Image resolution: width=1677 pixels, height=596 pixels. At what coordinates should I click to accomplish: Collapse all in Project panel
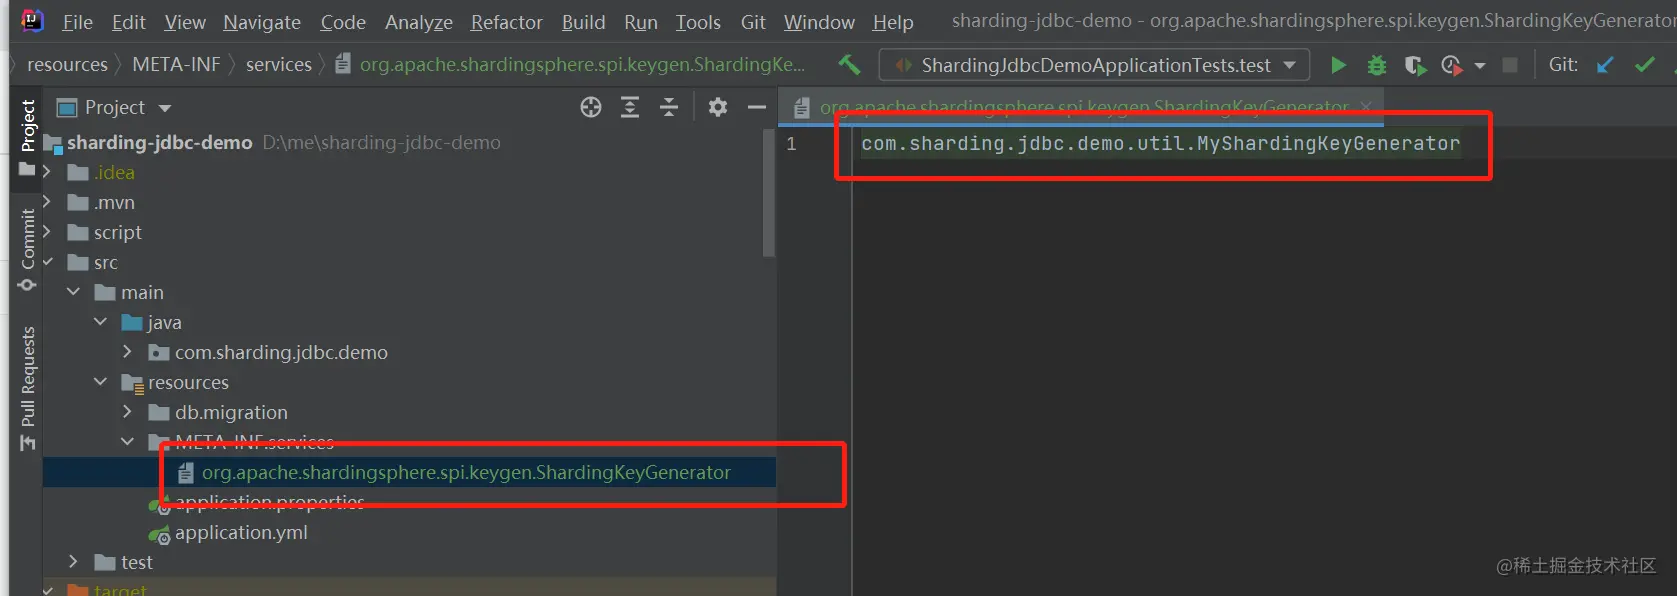(669, 107)
